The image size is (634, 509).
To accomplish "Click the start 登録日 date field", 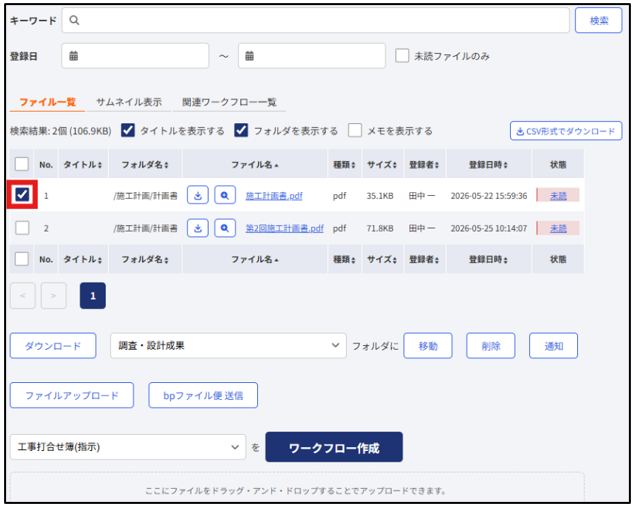I will [x=135, y=56].
